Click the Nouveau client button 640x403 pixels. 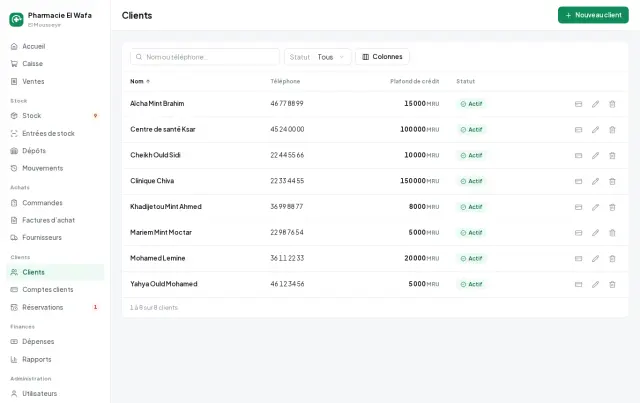[x=593, y=15]
